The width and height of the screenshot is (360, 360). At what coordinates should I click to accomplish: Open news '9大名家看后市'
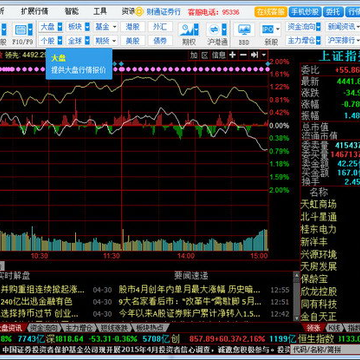coord(190,302)
